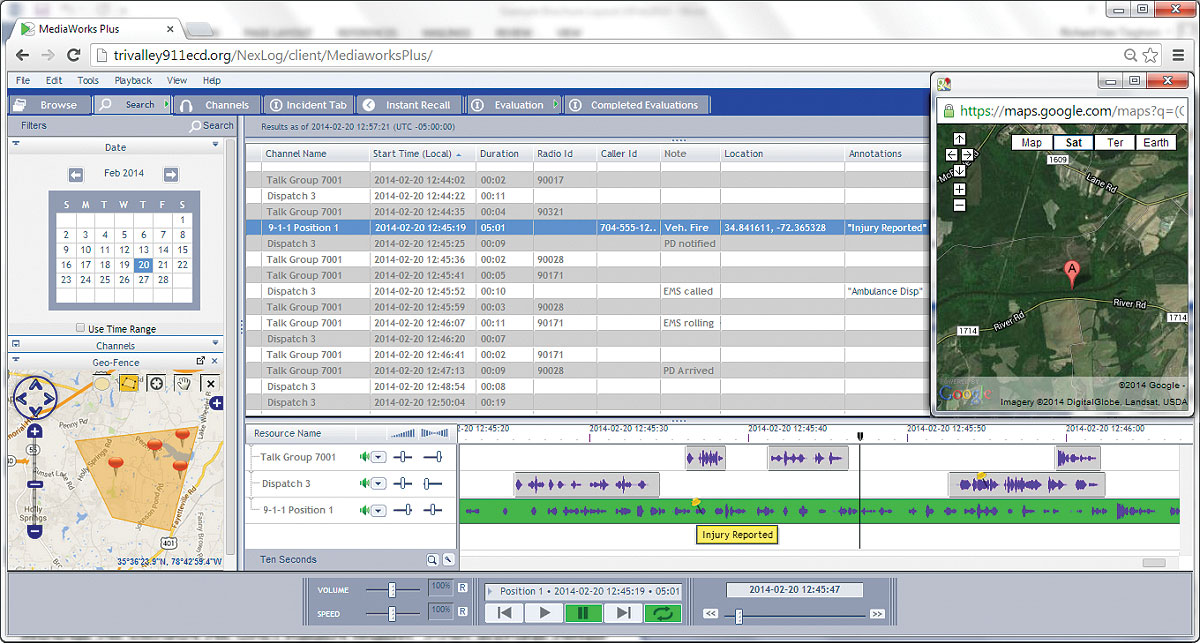Enable the Use Time Range checkbox
1200x644 pixels.
tap(81, 329)
